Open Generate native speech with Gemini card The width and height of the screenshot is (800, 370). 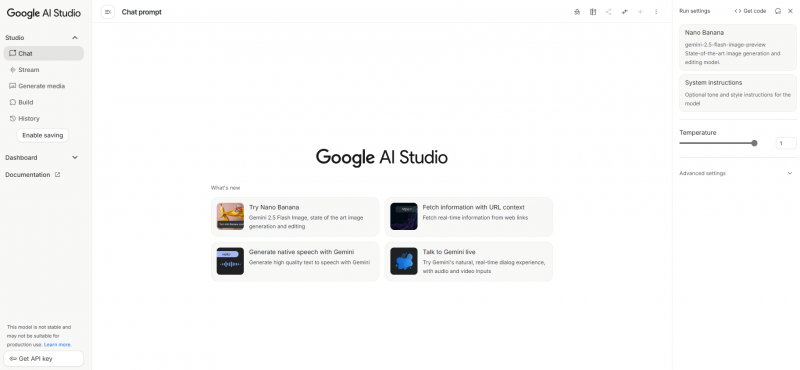(295, 261)
